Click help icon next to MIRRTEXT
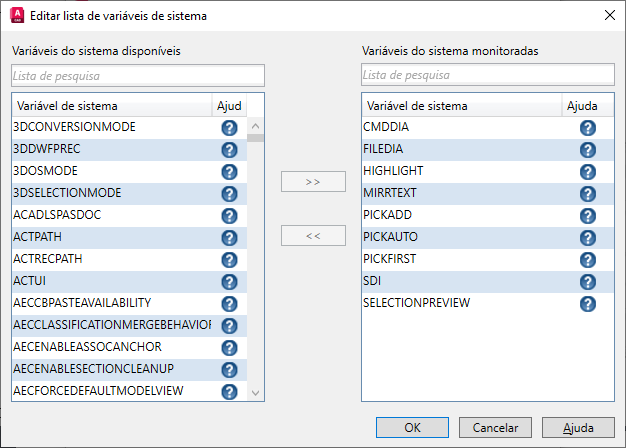This screenshot has width=626, height=448. [588, 194]
